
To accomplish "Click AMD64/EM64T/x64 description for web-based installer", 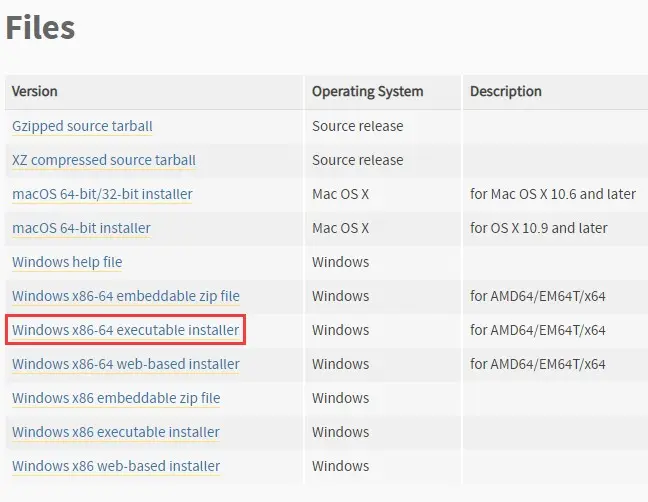I will click(x=537, y=364).
